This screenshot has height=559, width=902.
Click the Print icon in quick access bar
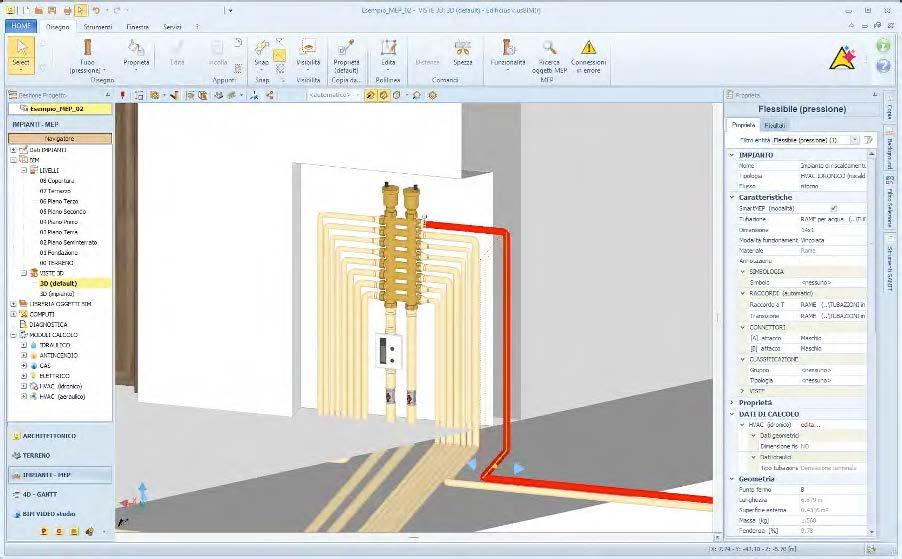(x=67, y=10)
